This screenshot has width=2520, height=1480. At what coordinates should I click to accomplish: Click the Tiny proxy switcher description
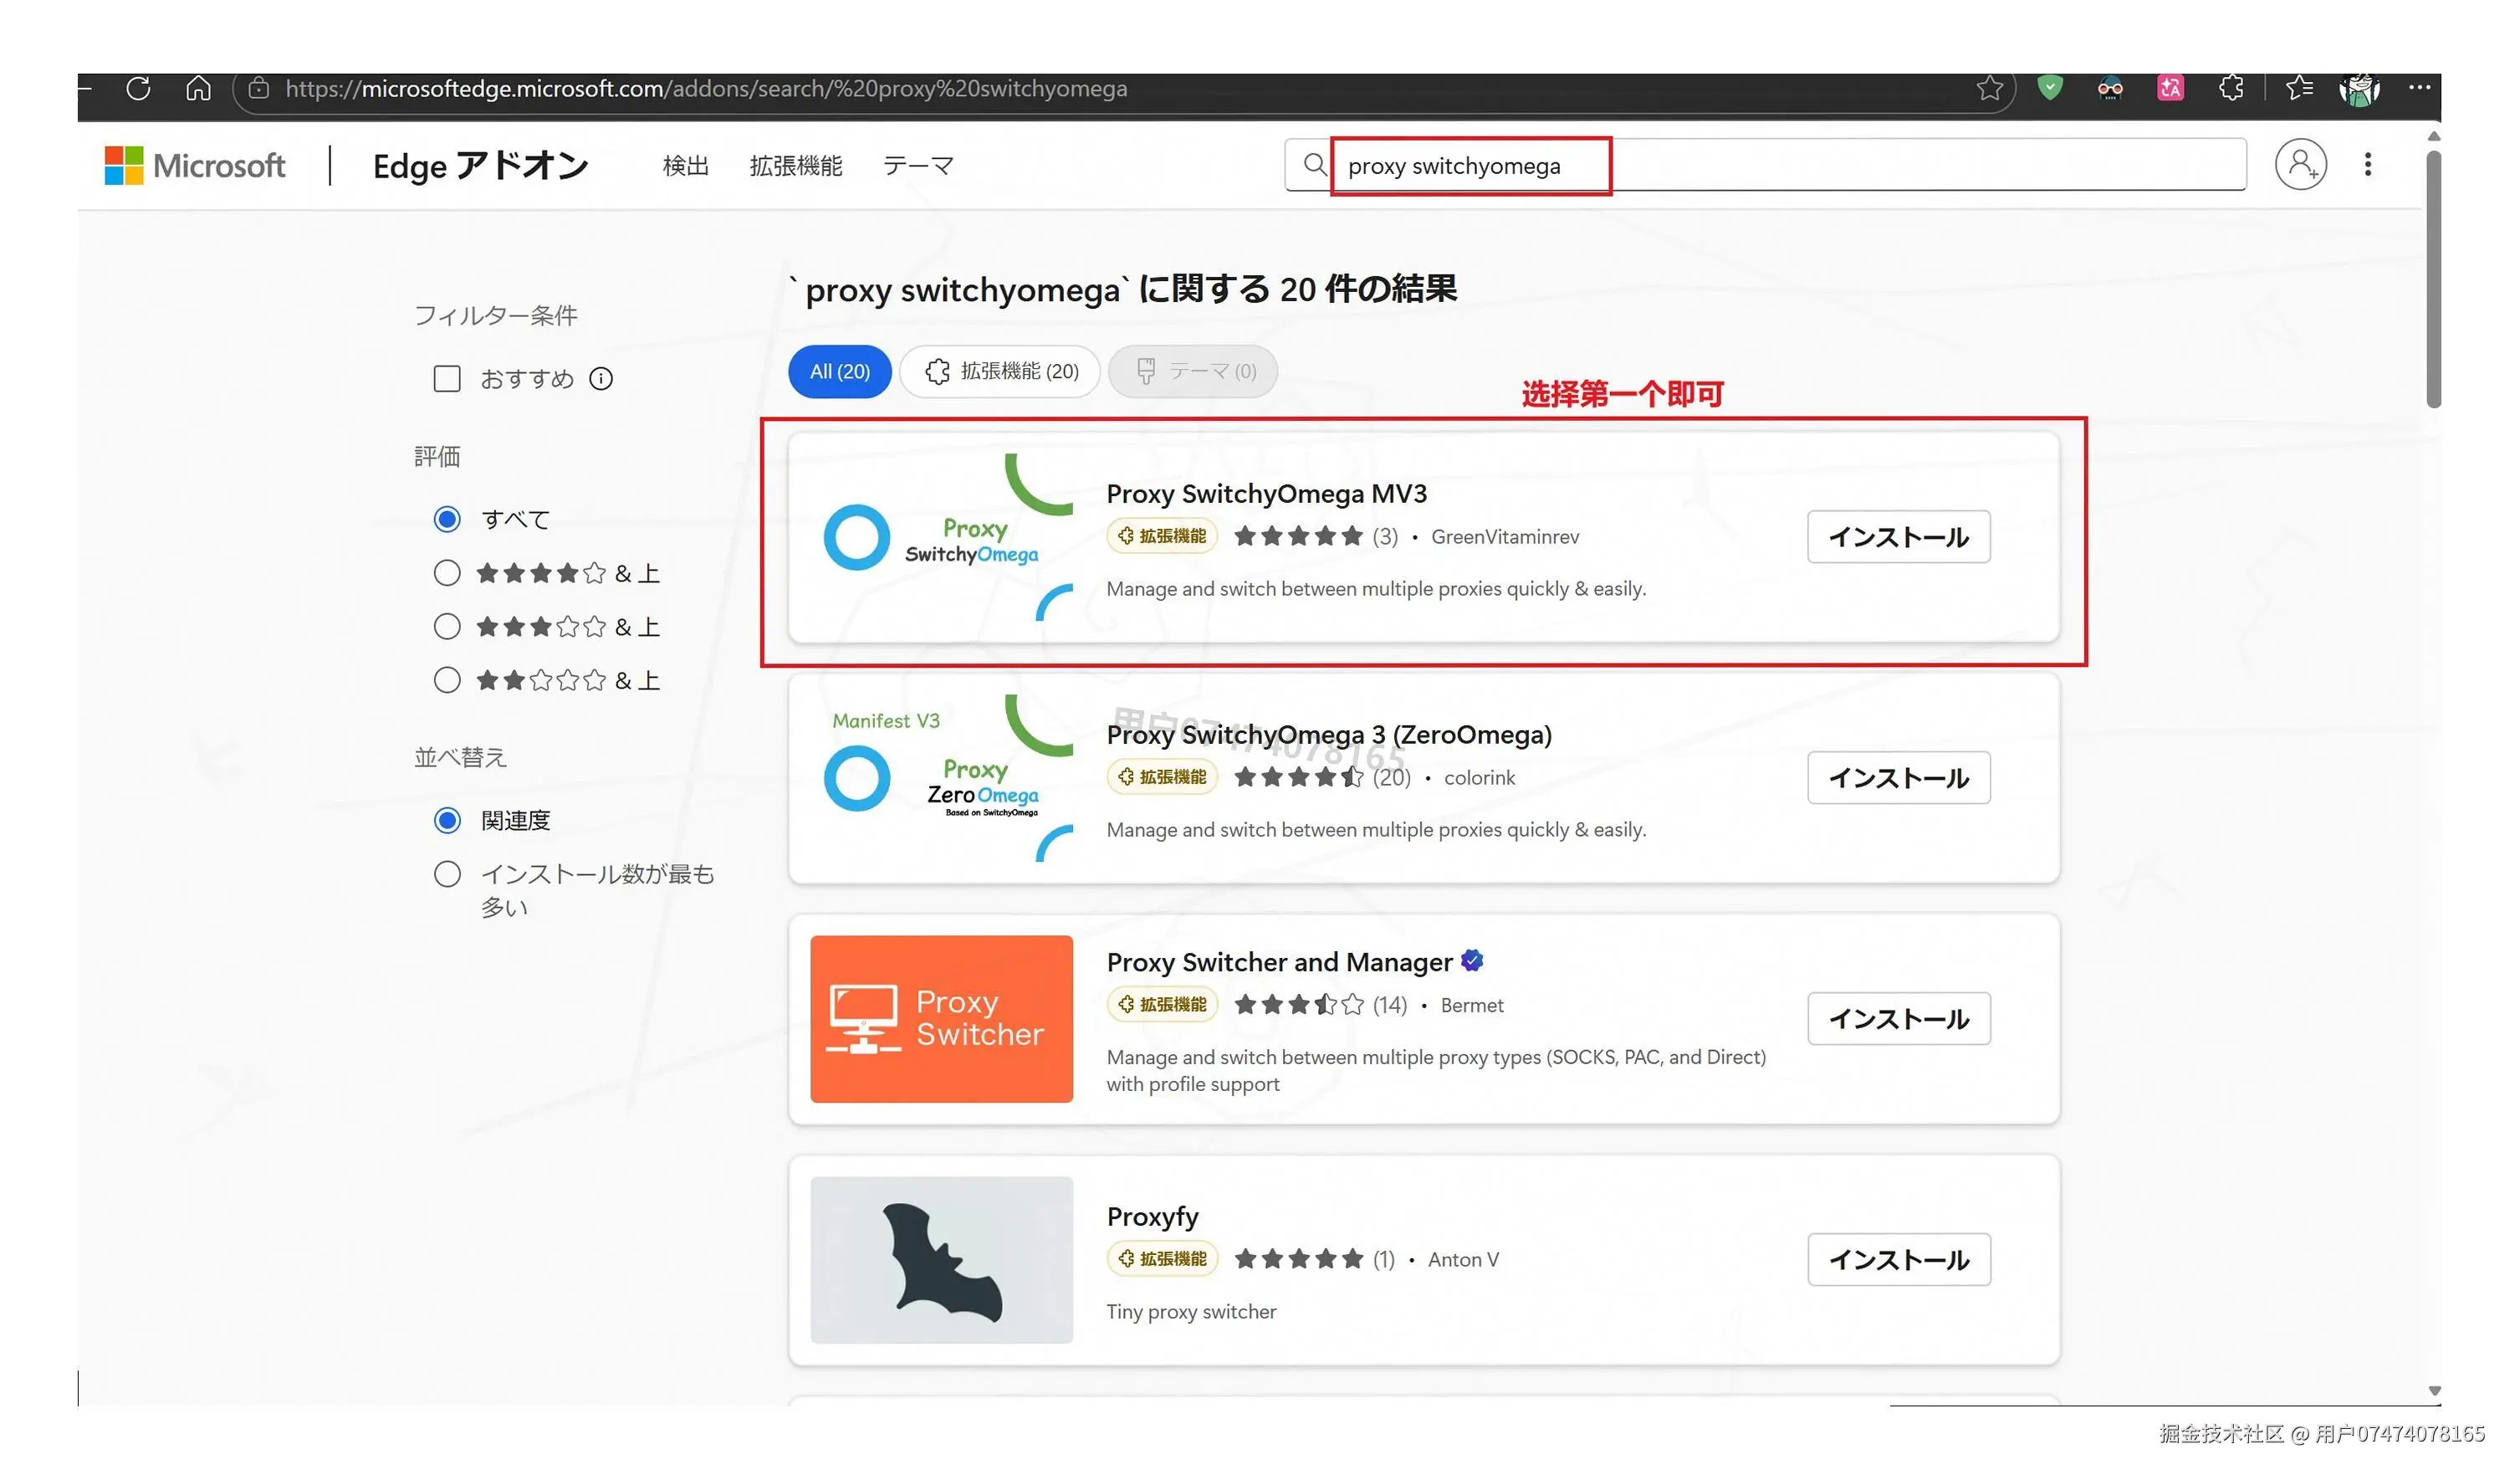pyautogui.click(x=1190, y=1312)
